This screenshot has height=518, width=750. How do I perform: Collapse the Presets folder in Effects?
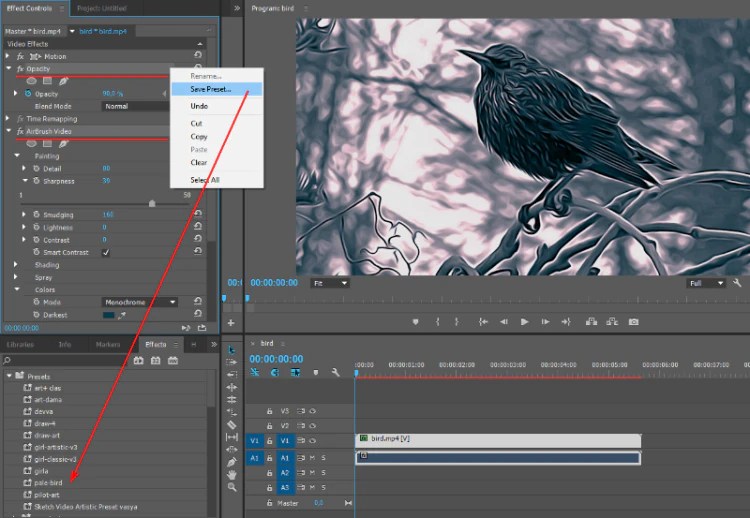tap(9, 376)
